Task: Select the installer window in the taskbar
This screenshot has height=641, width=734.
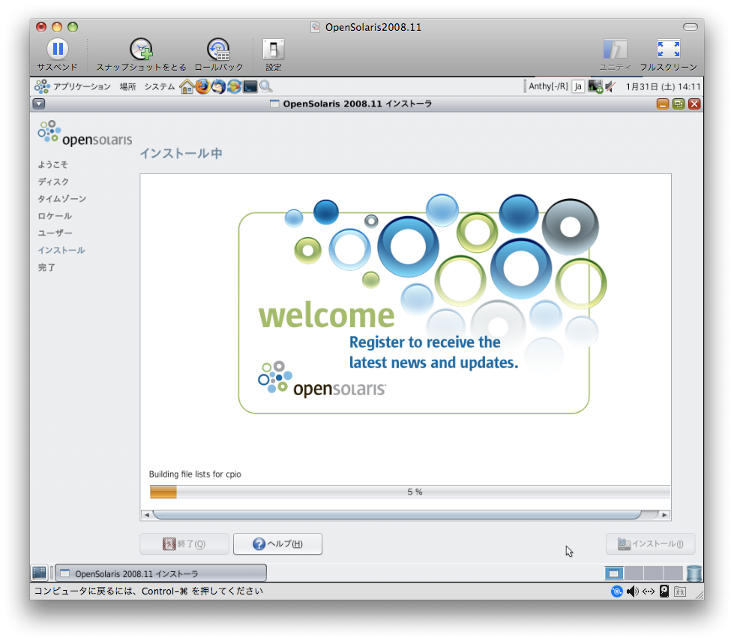Action: tap(160, 573)
